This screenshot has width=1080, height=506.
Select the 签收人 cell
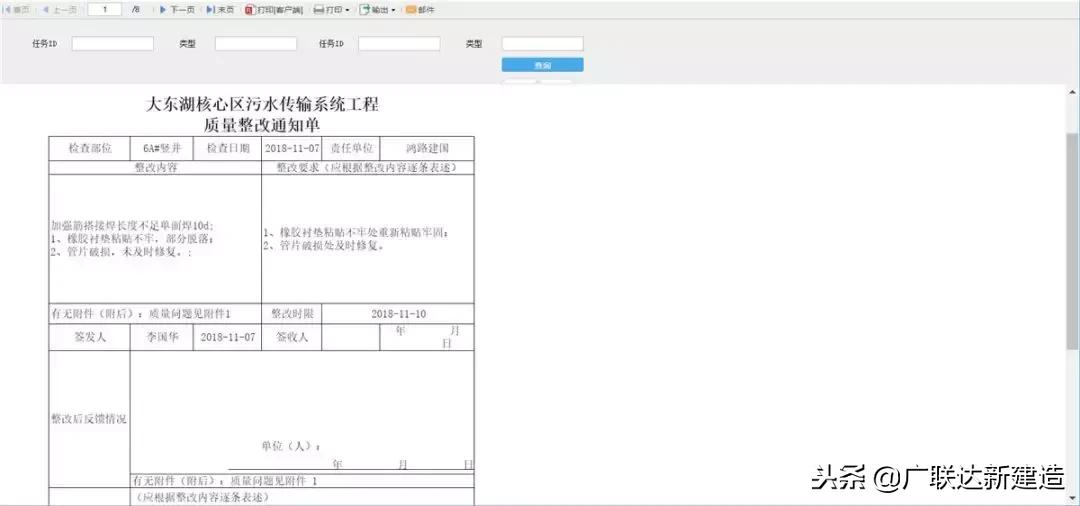click(291, 337)
